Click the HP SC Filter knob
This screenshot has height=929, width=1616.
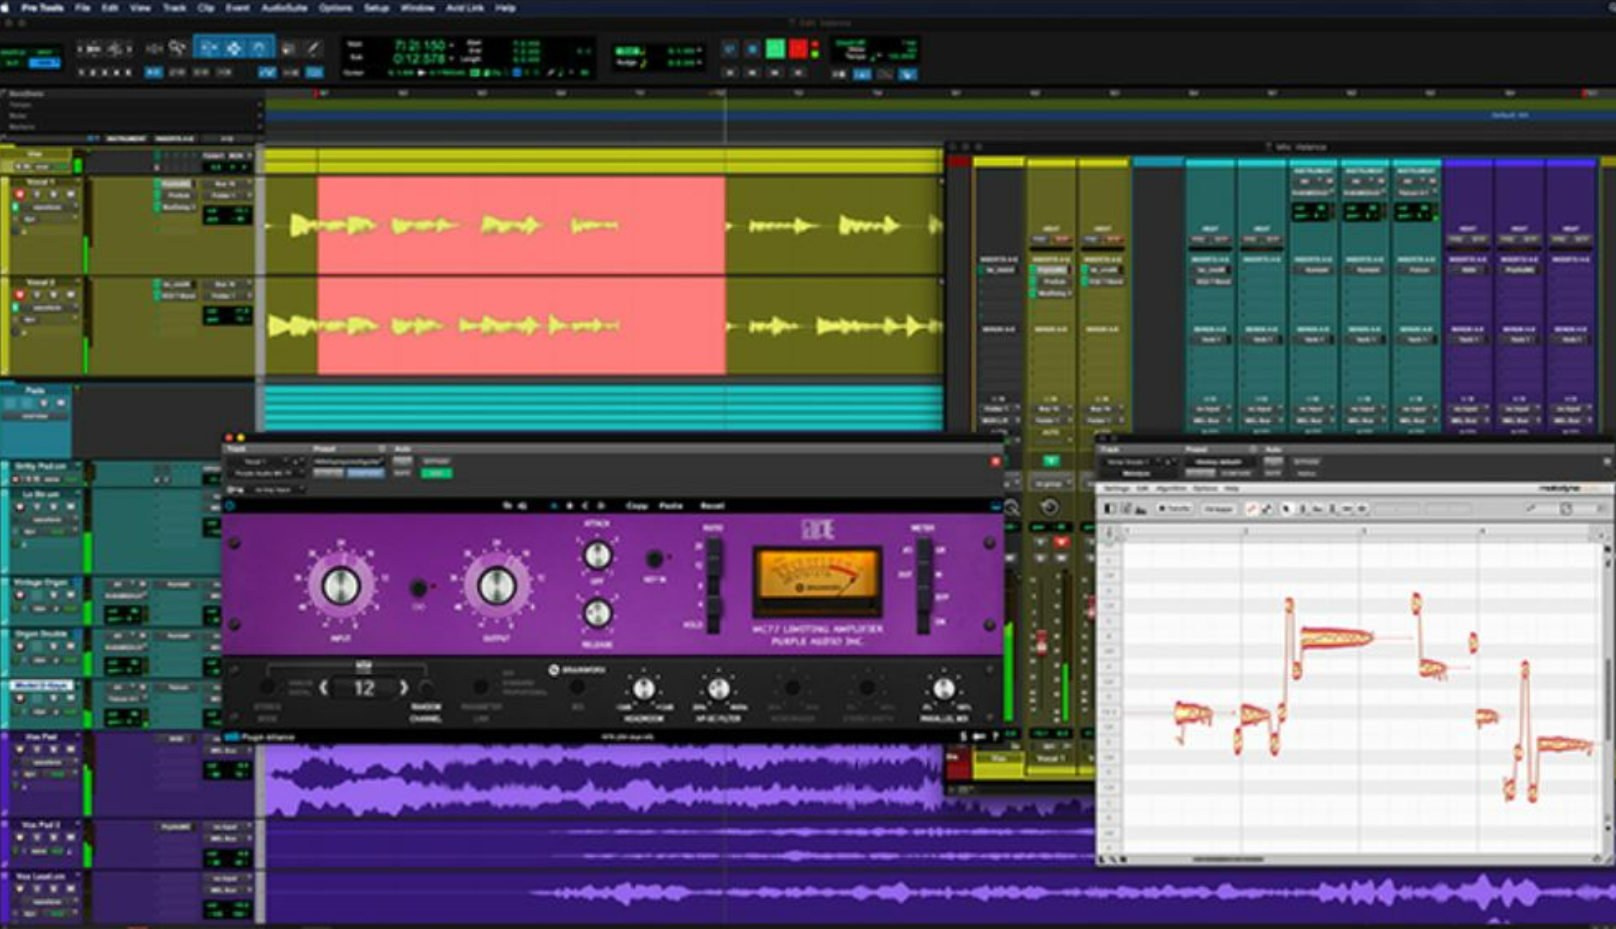pos(718,688)
